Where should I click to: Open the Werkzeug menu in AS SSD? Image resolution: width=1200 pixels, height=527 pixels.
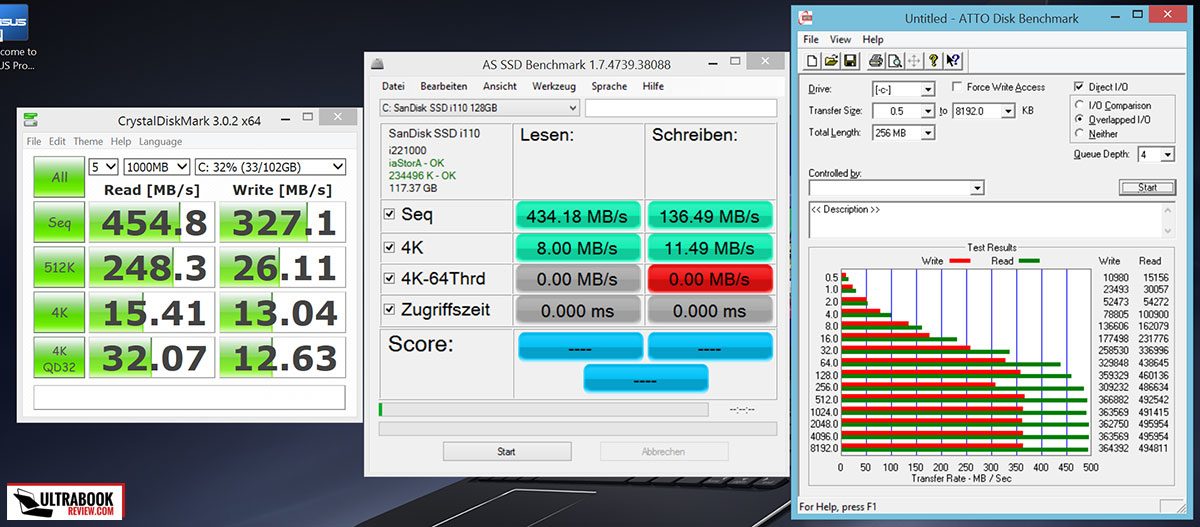[x=554, y=86]
